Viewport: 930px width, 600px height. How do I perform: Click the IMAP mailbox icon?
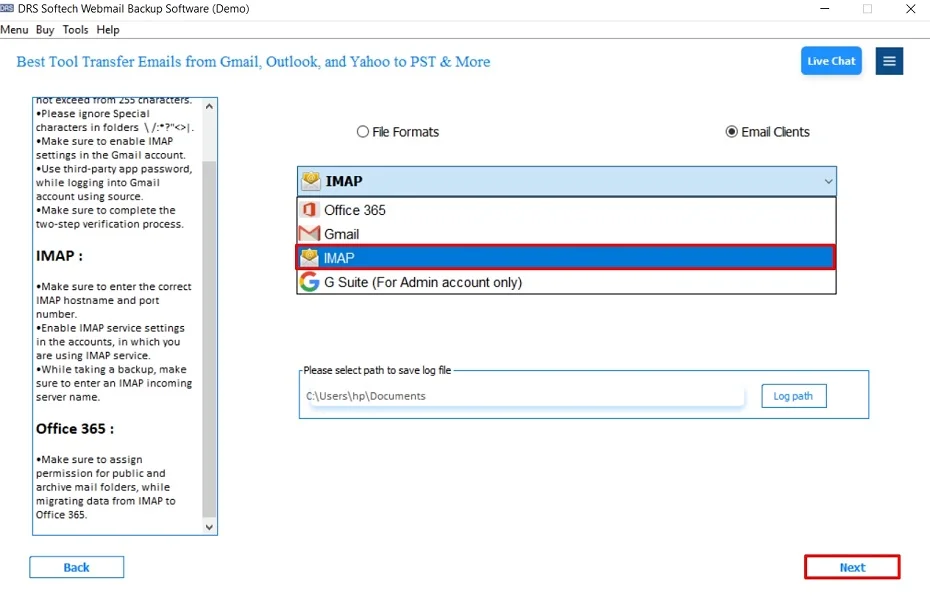click(310, 257)
